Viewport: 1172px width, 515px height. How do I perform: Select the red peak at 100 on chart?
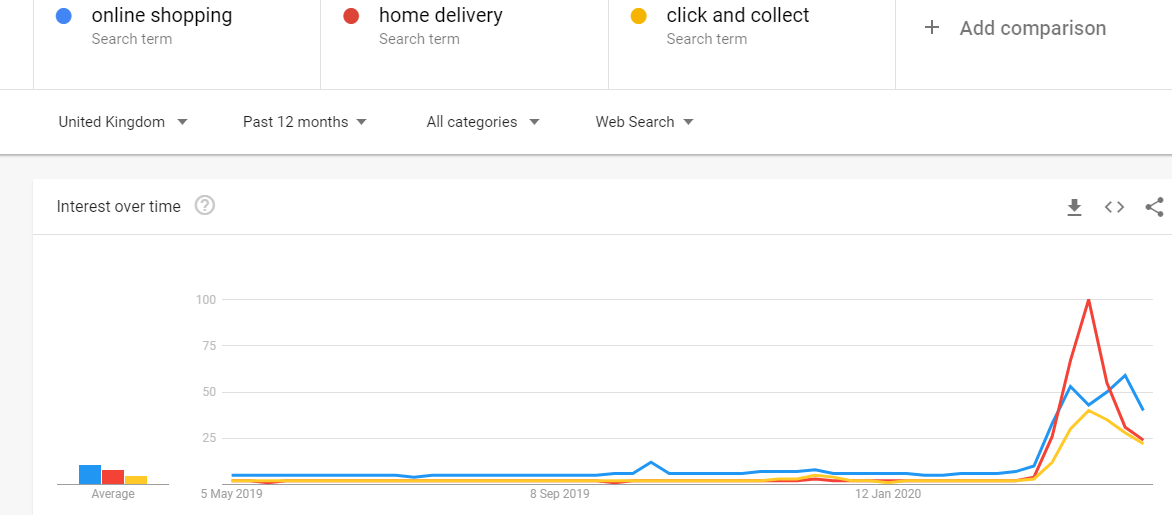coord(1088,300)
